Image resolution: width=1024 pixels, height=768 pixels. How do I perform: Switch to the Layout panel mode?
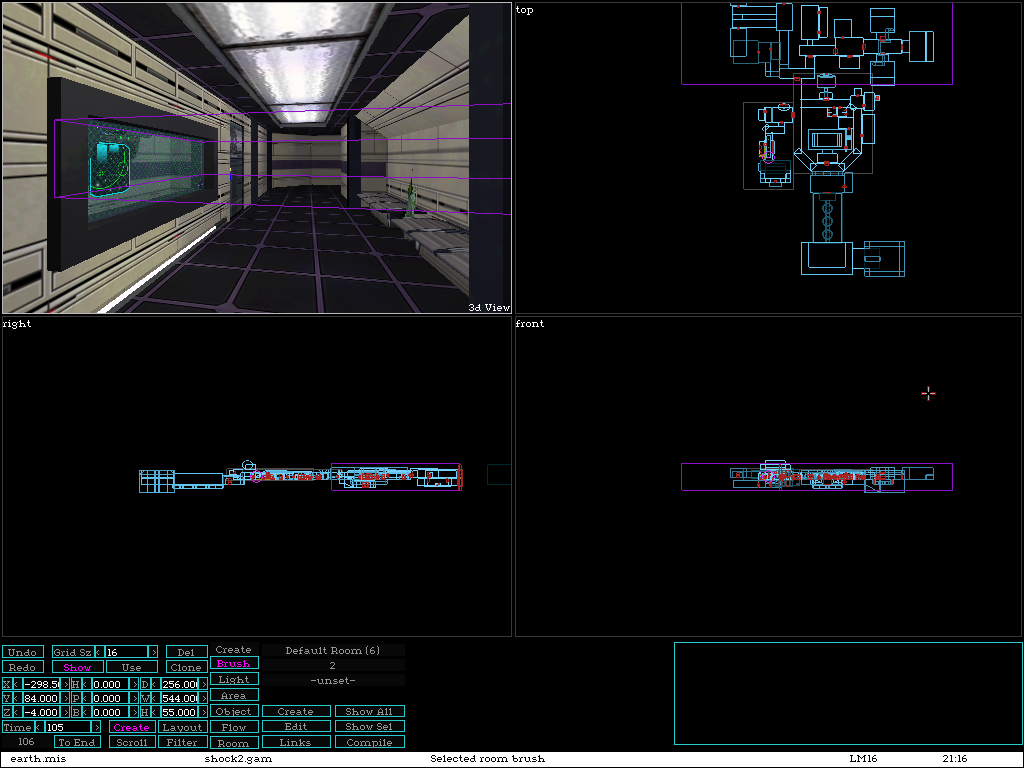point(182,727)
